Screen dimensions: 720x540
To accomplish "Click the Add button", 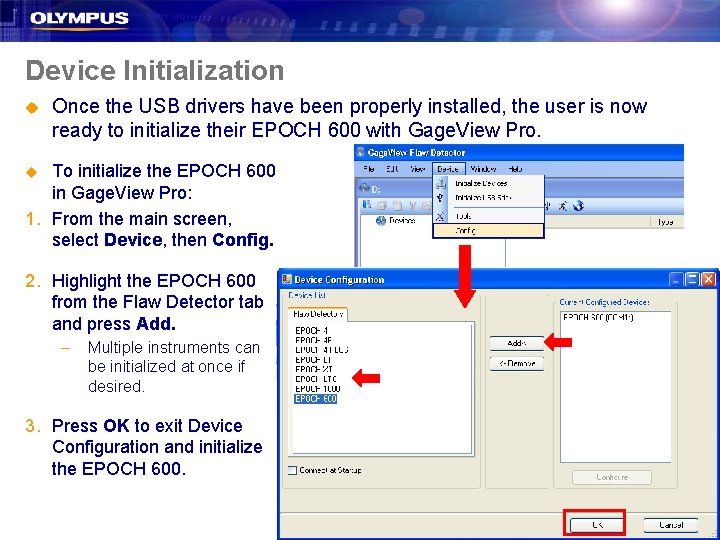I will [517, 343].
